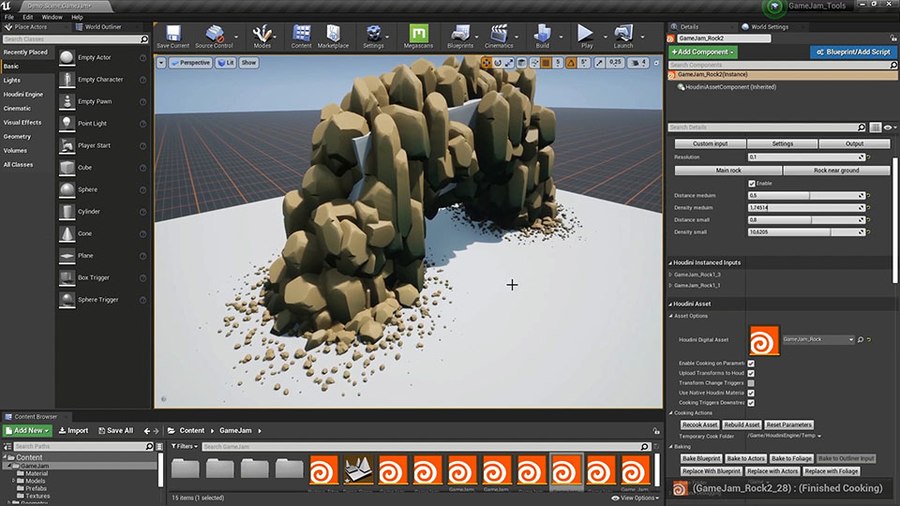900x506 pixels.
Task: Toggle Enable Cooking on Parameter checkbox
Action: click(751, 363)
